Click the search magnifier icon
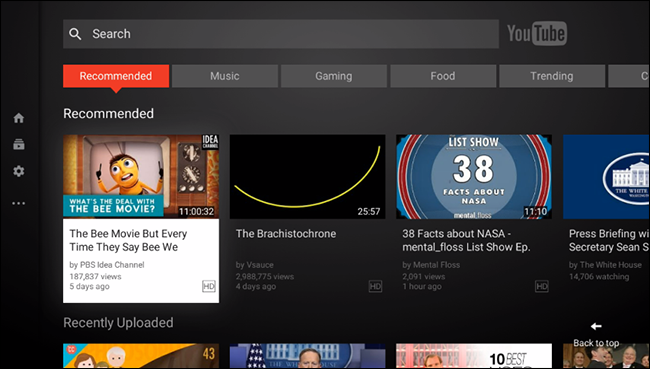The width and height of the screenshot is (650, 369). coord(75,34)
